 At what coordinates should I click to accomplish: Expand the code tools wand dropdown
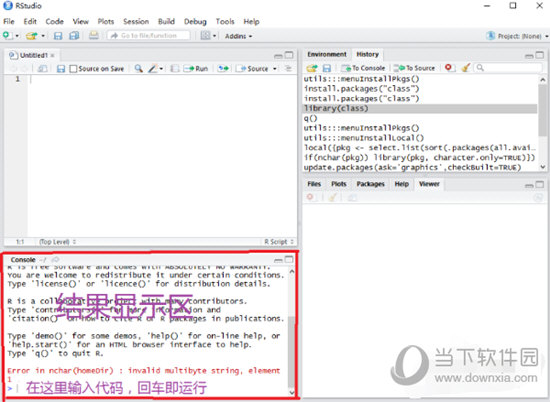161,69
